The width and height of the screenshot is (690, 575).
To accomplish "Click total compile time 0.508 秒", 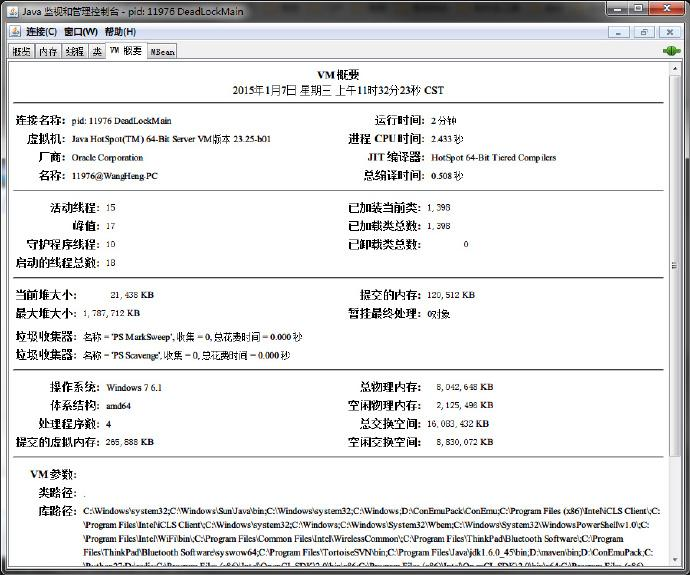I will [447, 176].
